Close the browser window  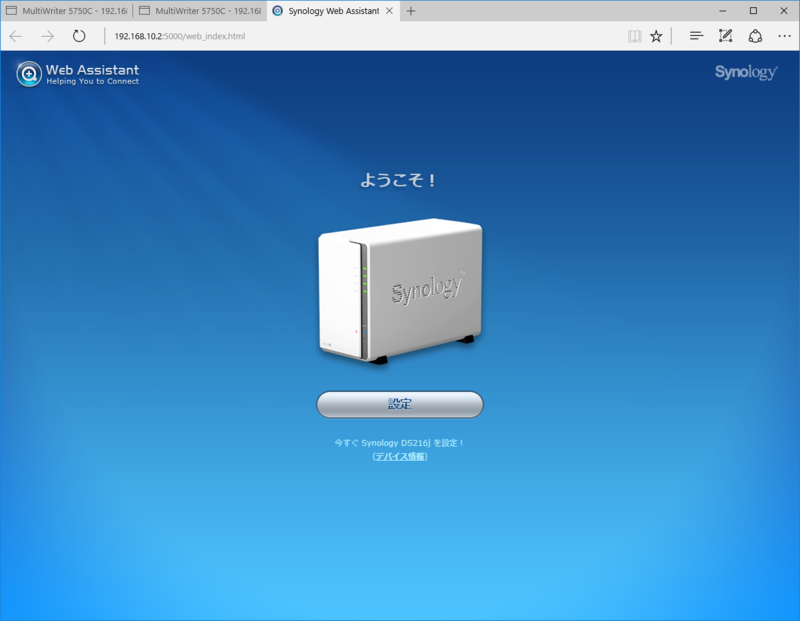(784, 11)
